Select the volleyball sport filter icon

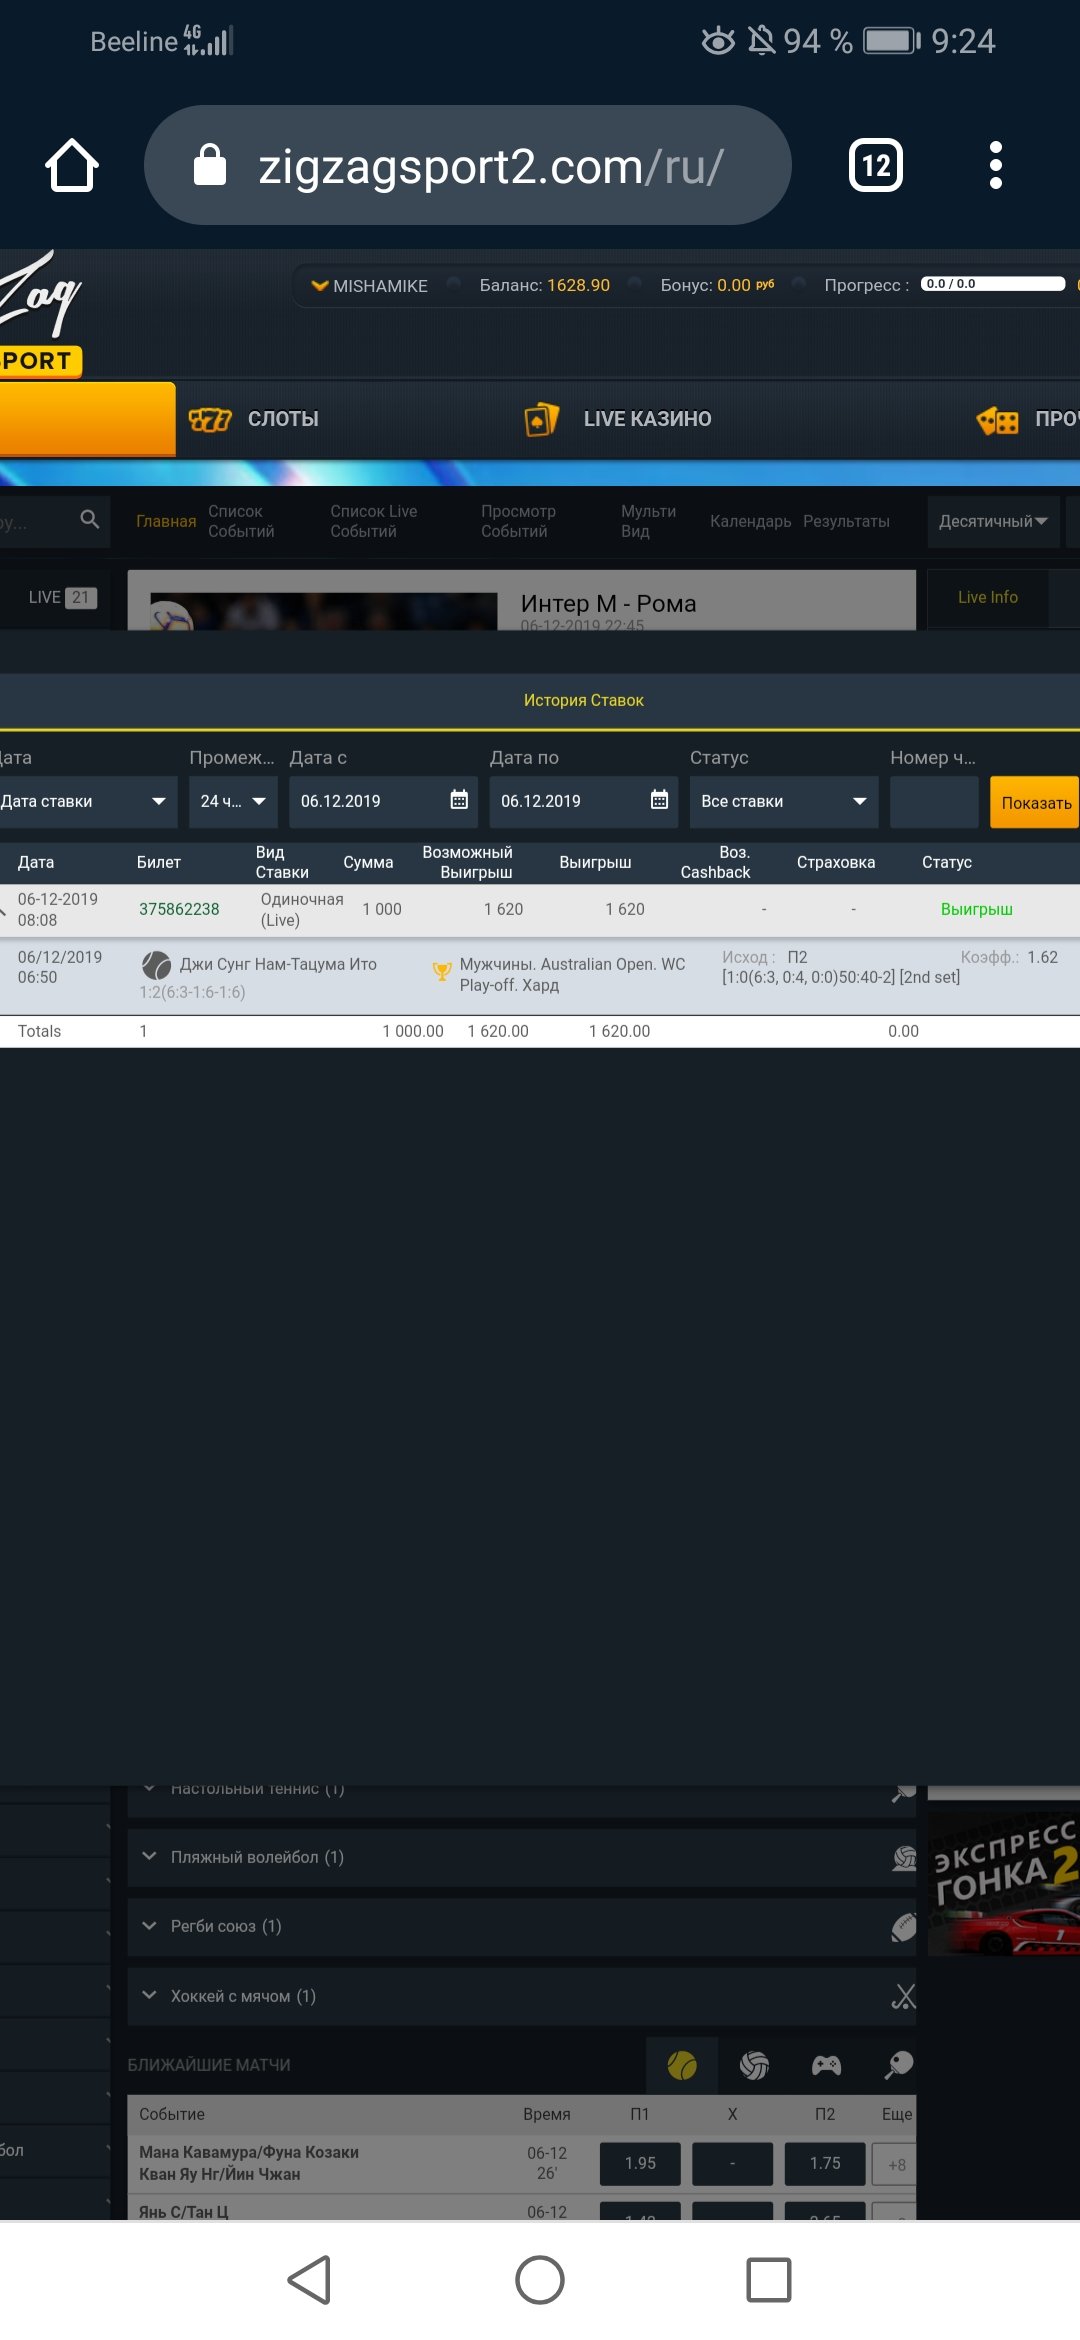pyautogui.click(x=754, y=2065)
